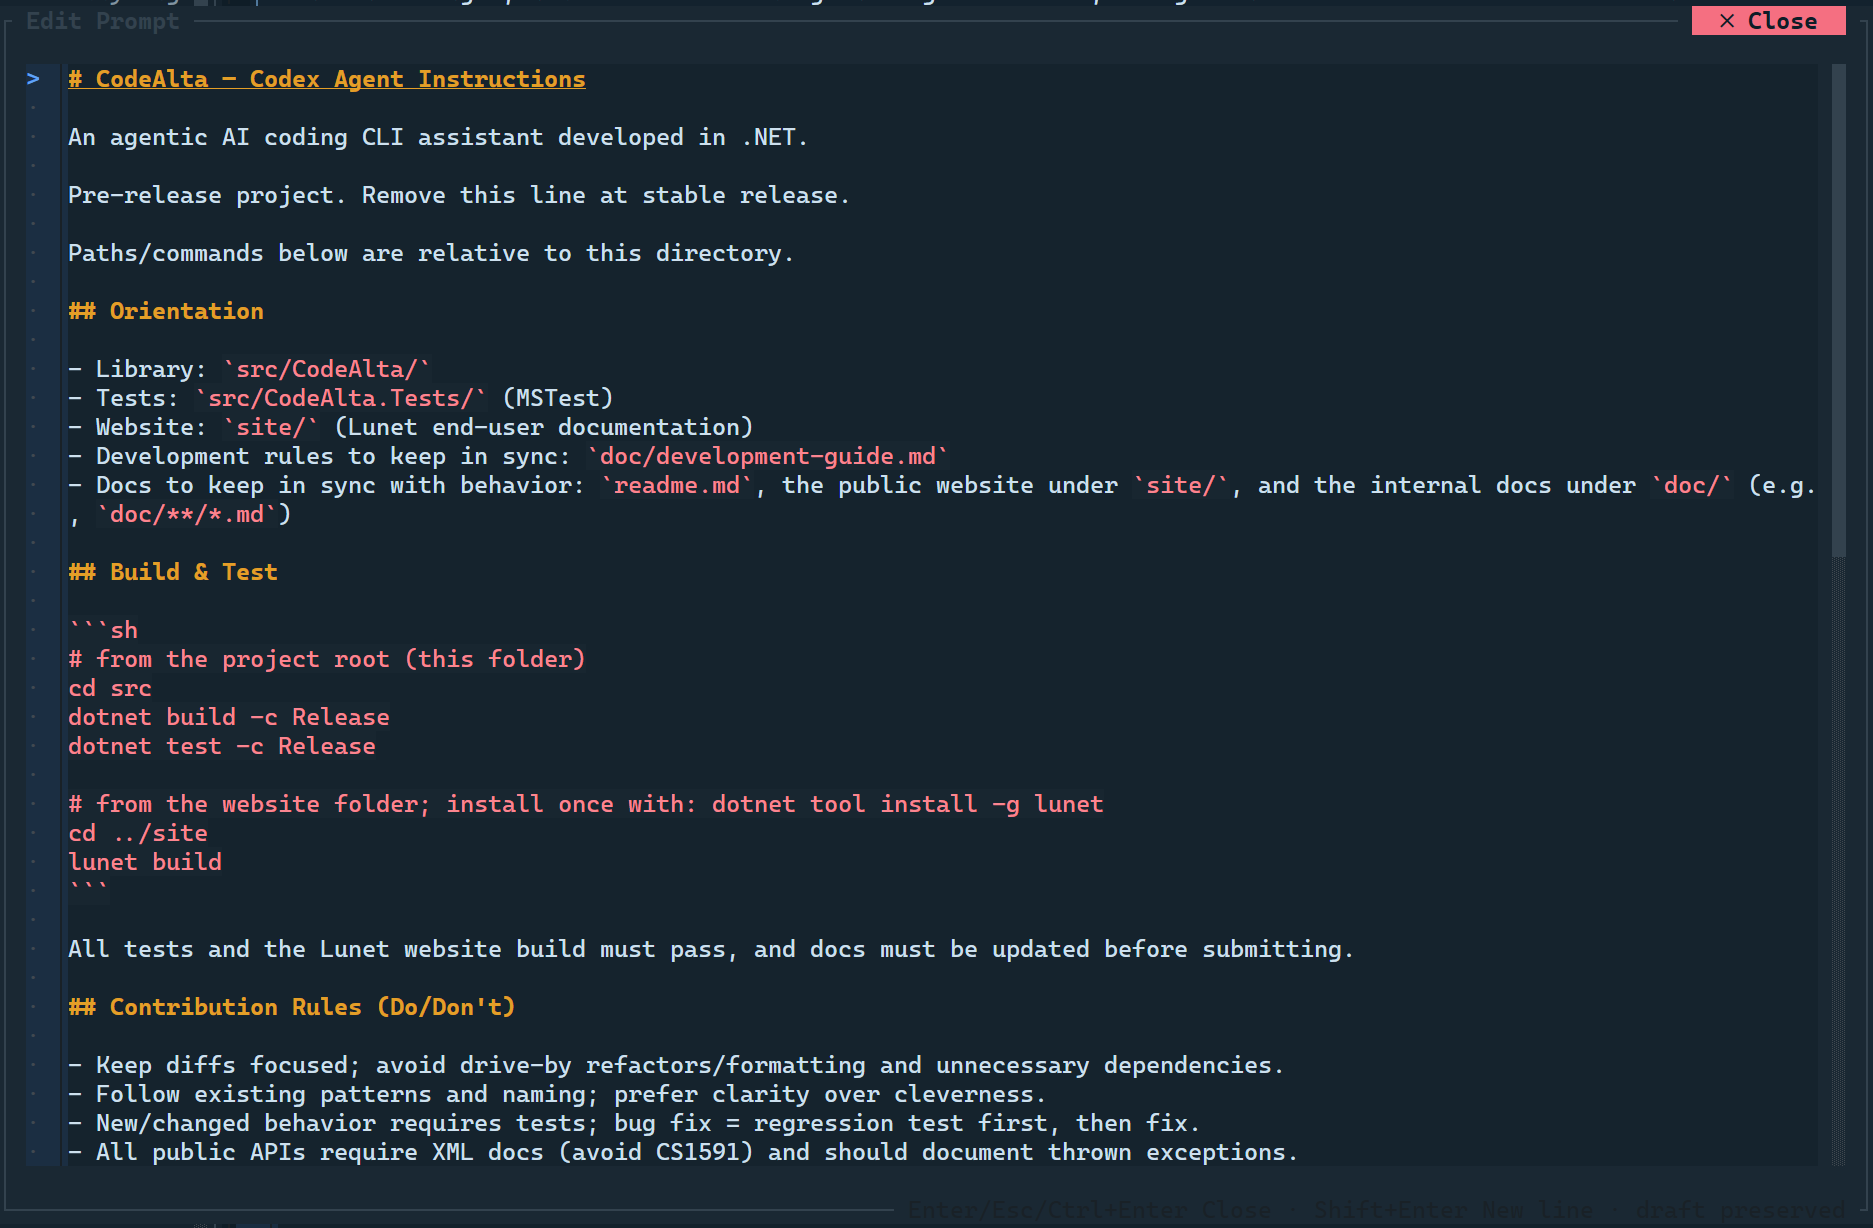The width and height of the screenshot is (1873, 1228).
Task: Click the '# from the project root' comment line
Action: point(326,659)
